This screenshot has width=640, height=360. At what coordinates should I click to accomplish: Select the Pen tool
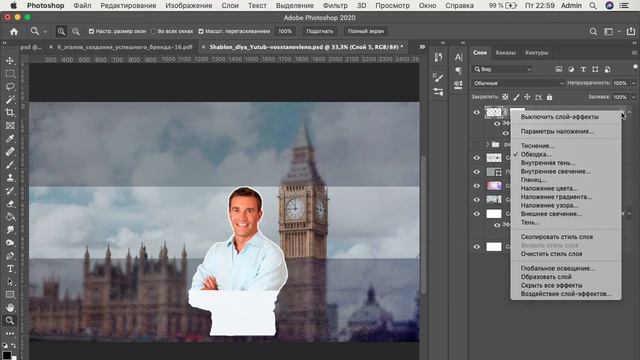[x=10, y=256]
